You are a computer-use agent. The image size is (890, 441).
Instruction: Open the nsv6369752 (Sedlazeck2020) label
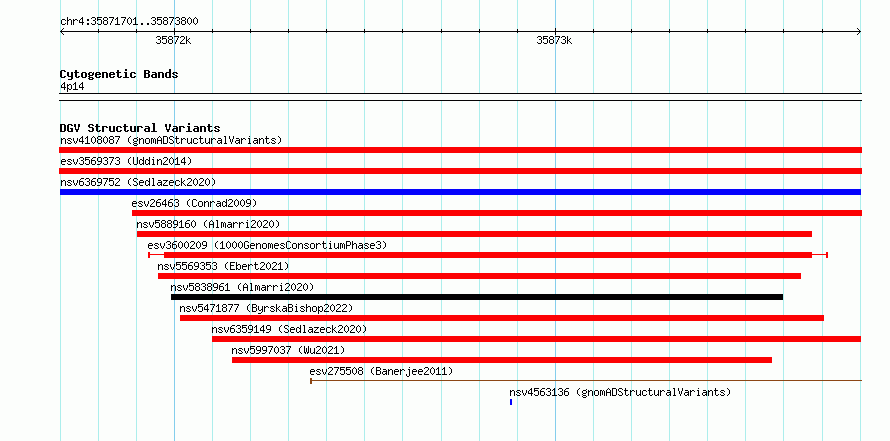tap(138, 182)
